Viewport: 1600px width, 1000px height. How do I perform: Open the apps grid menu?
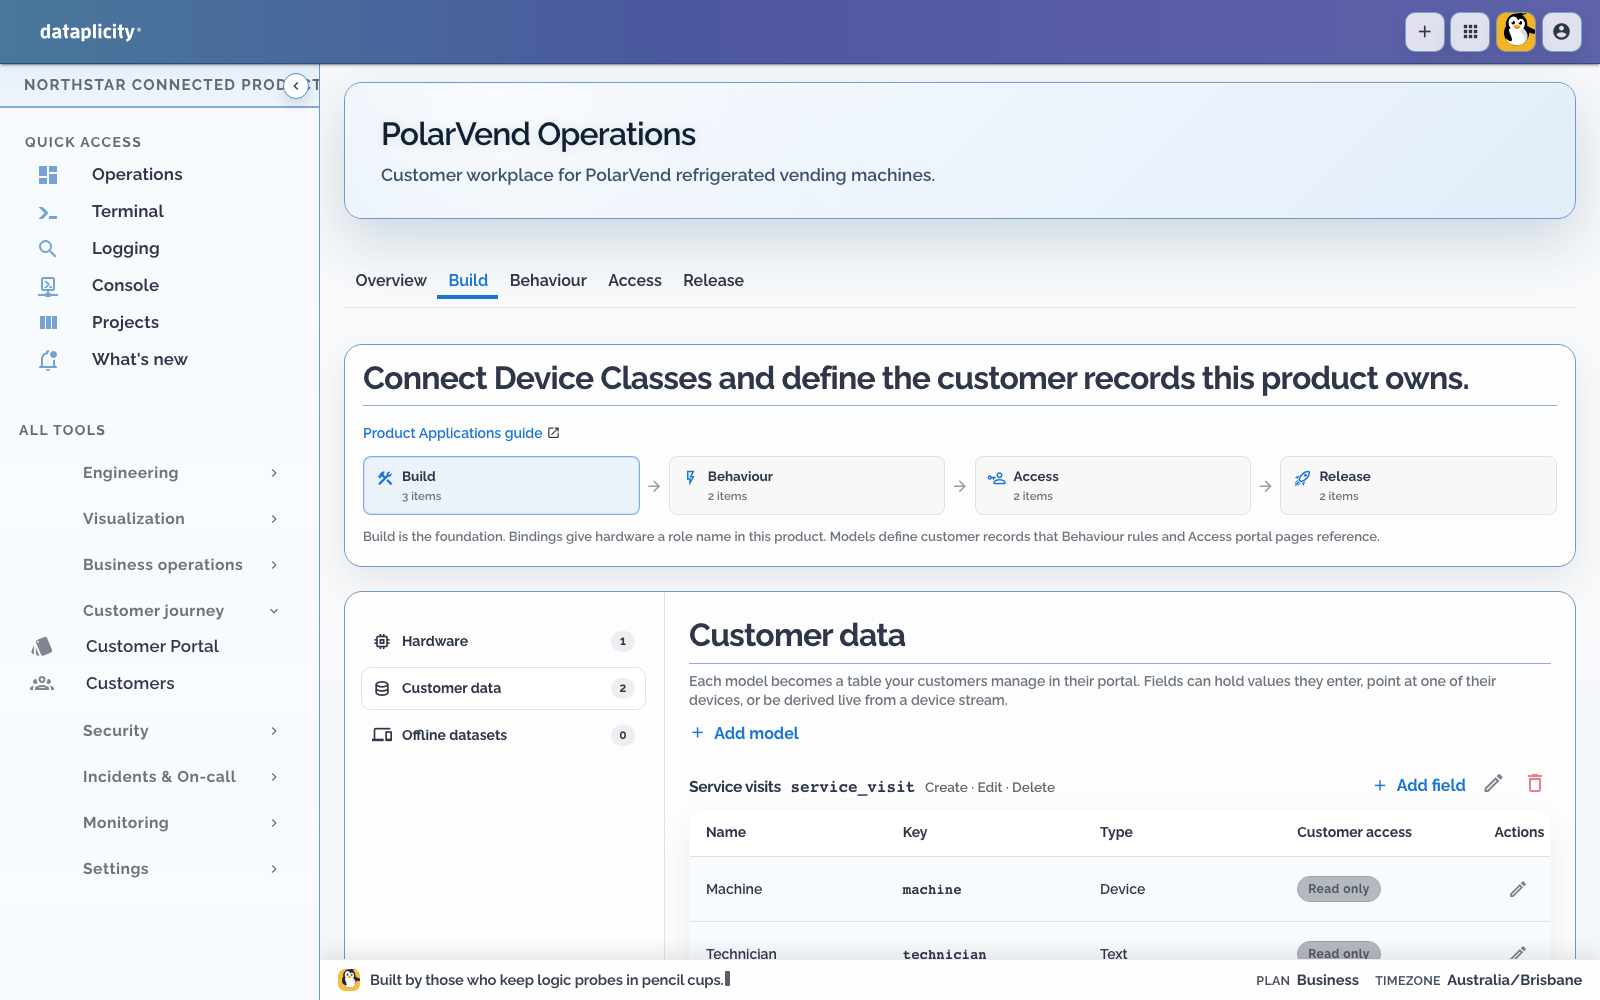[x=1470, y=32]
